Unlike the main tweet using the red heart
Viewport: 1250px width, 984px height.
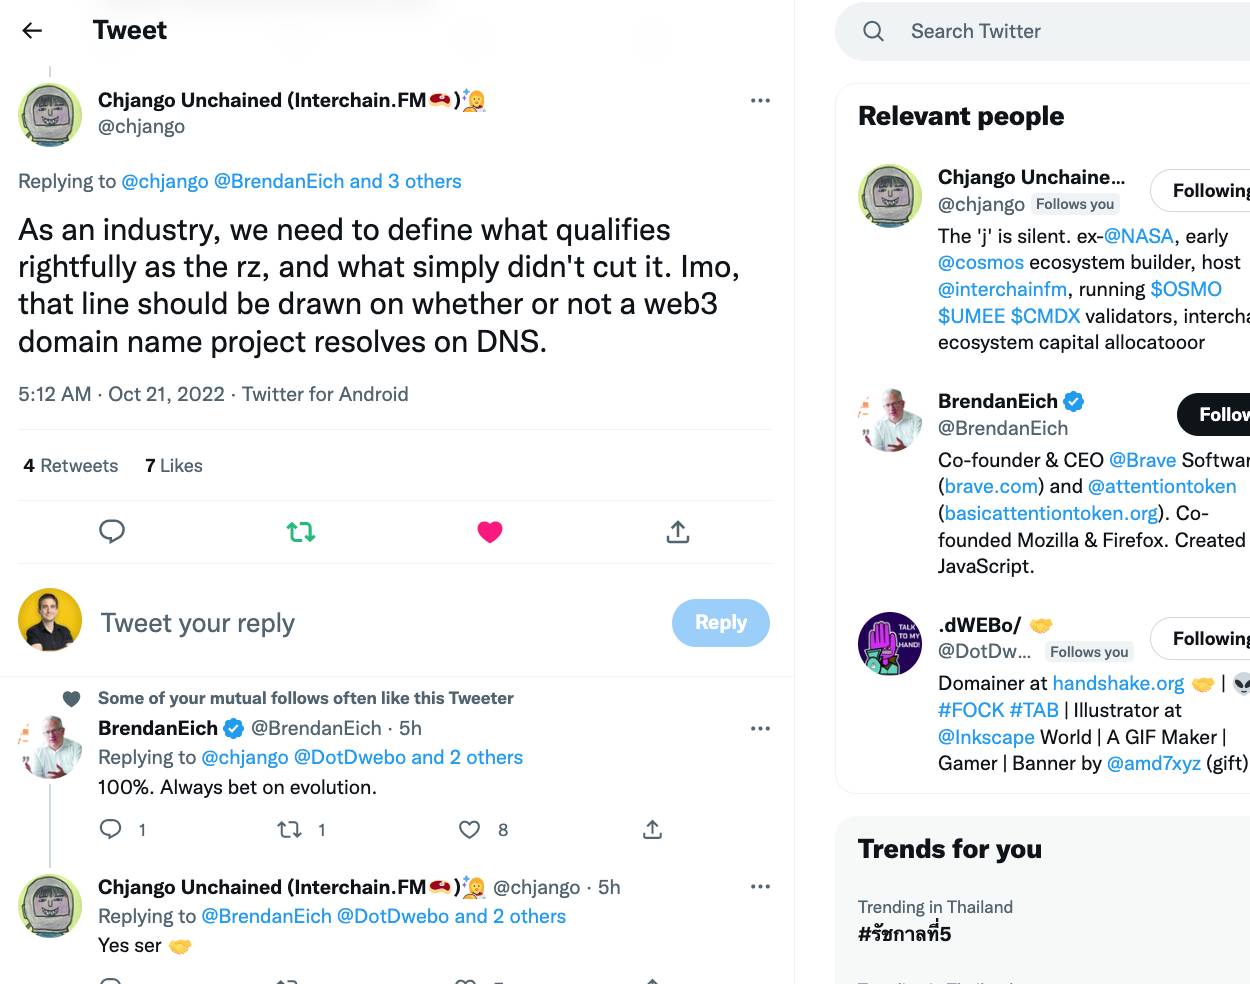pyautogui.click(x=490, y=532)
